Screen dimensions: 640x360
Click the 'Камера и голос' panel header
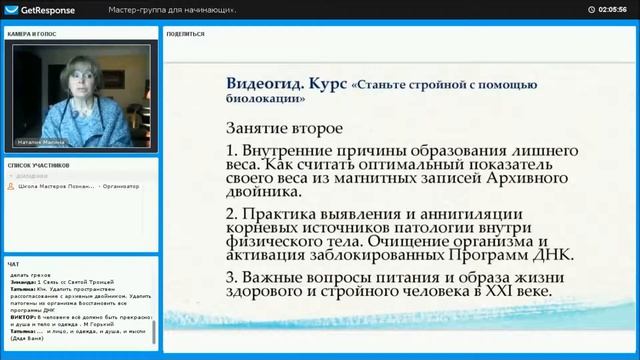pyautogui.click(x=32, y=34)
